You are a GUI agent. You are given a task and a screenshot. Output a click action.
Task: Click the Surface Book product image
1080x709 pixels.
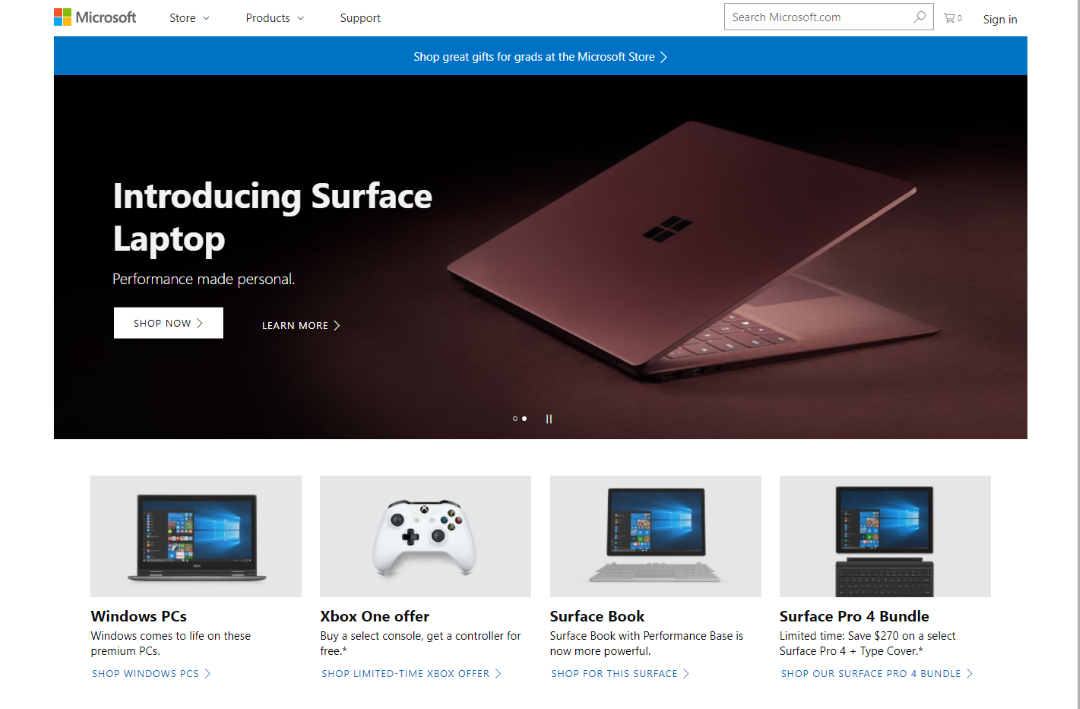(655, 536)
